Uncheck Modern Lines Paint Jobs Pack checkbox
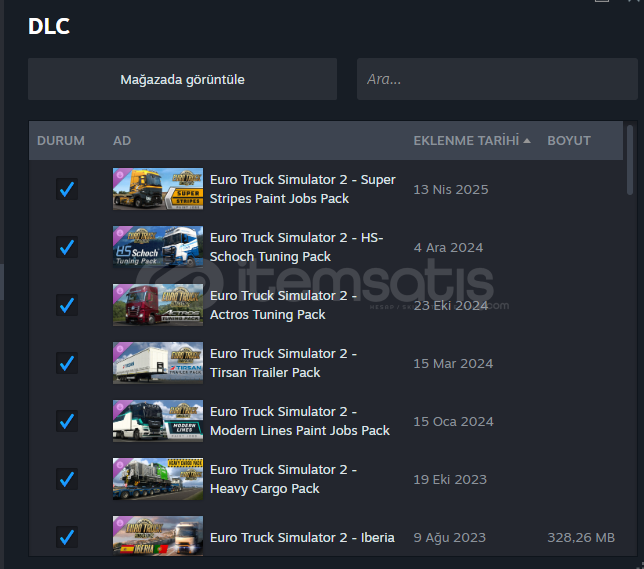The image size is (644, 569). (x=67, y=421)
